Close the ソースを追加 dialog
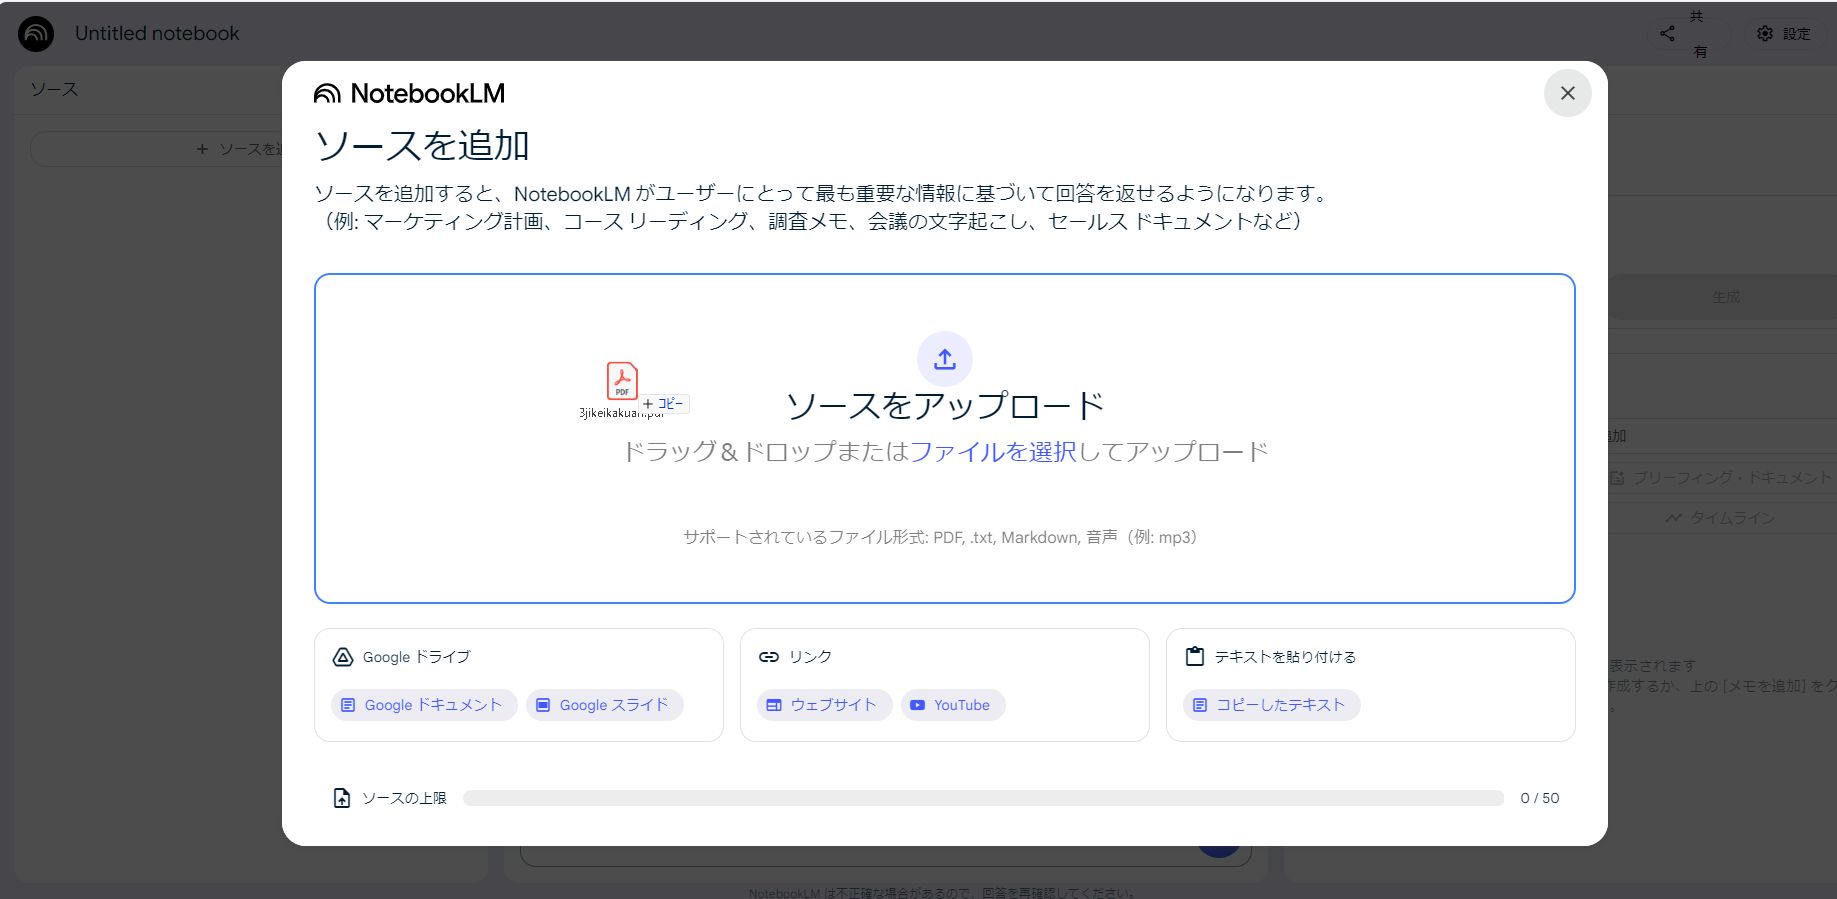Viewport: 1837px width, 899px height. pos(1567,93)
